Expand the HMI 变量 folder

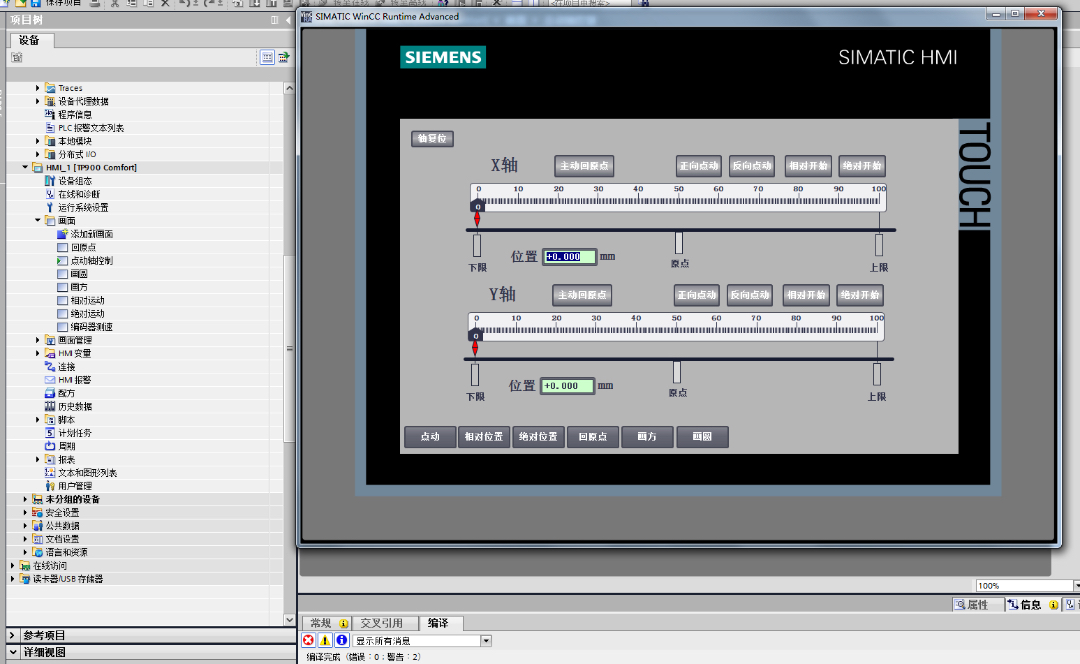38,353
